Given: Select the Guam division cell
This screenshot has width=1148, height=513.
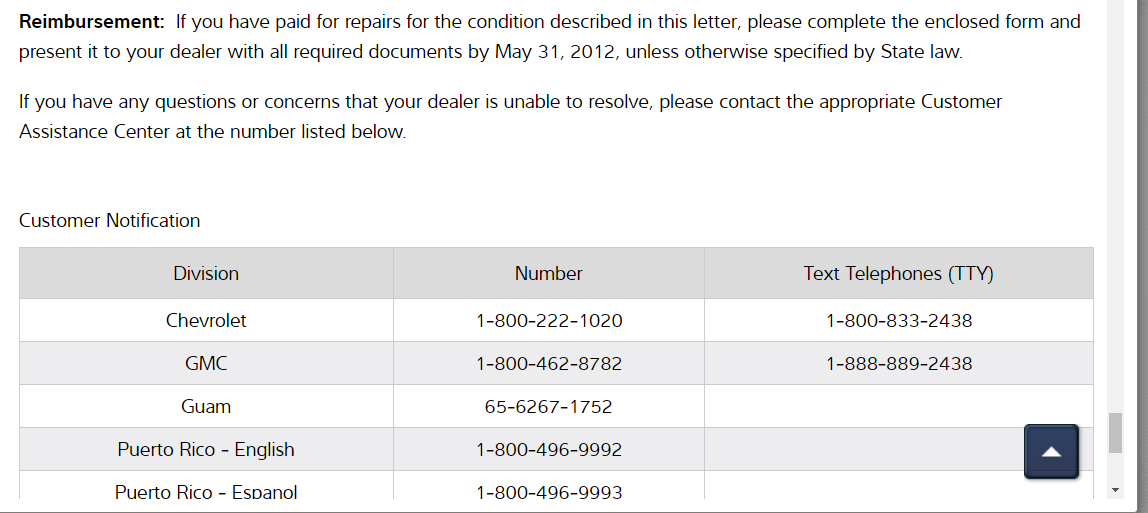Looking at the screenshot, I should click(206, 407).
